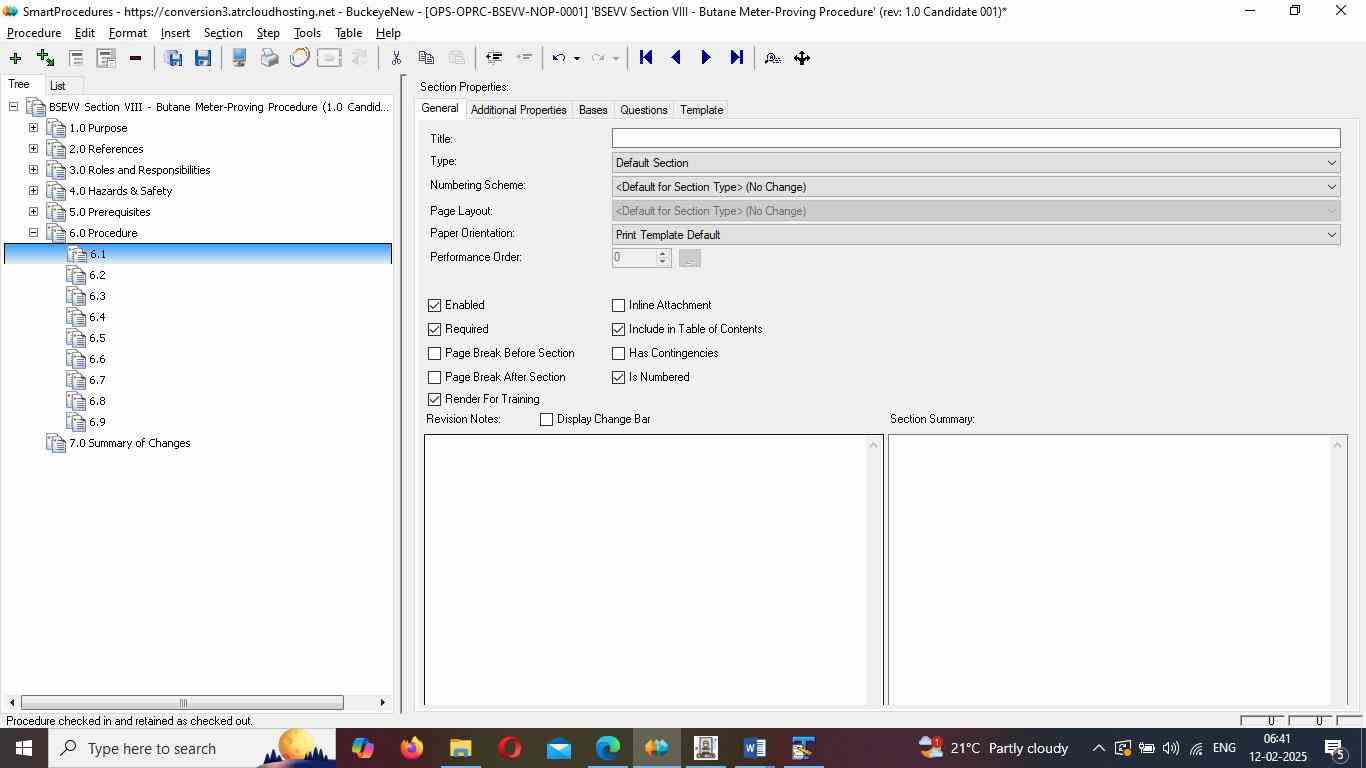Open Microsoft Edge from the taskbar
Image resolution: width=1366 pixels, height=768 pixels.
608,748
